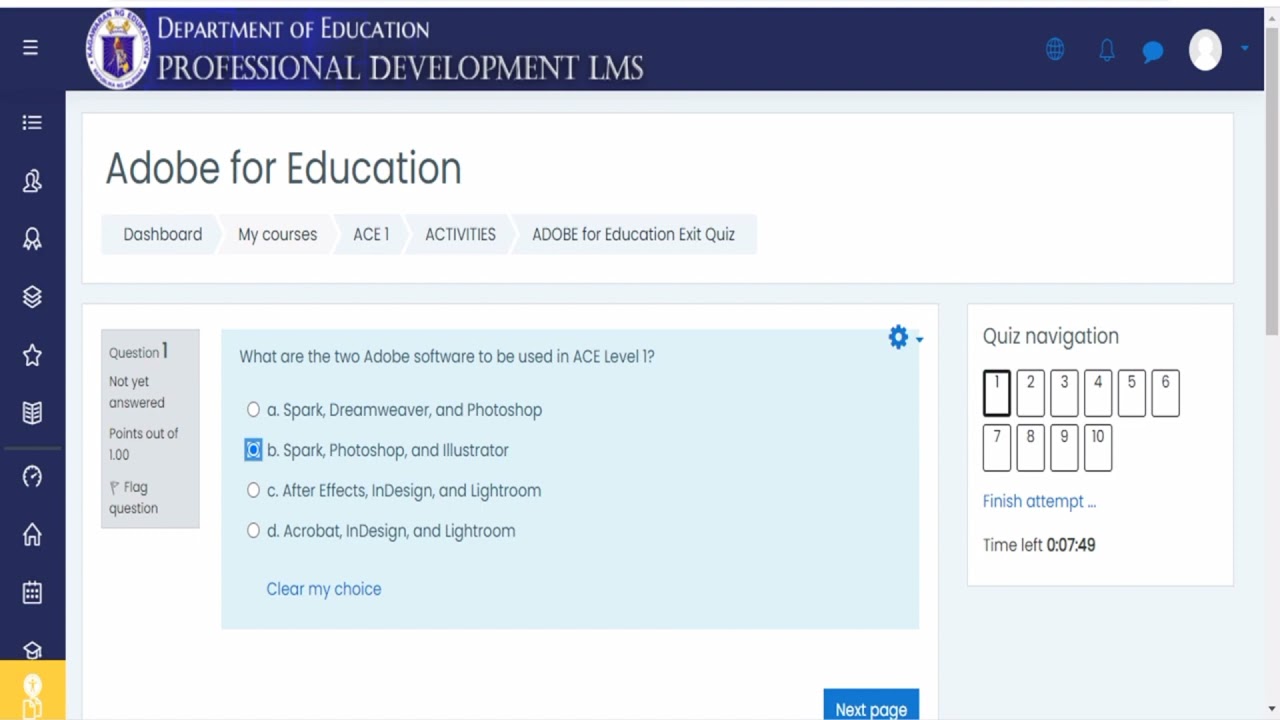Click the Department of Education logo
This screenshot has height=720, width=1280.
(x=119, y=49)
